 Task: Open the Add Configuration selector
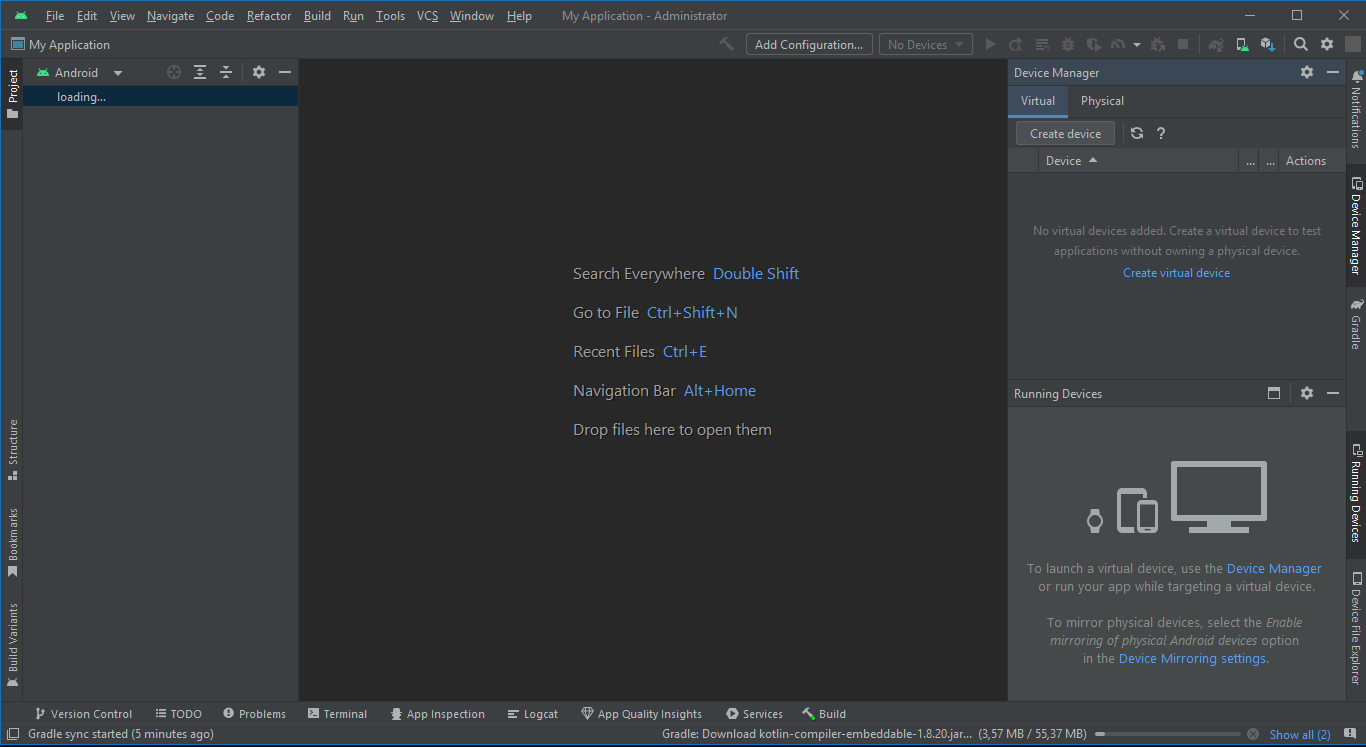click(808, 44)
